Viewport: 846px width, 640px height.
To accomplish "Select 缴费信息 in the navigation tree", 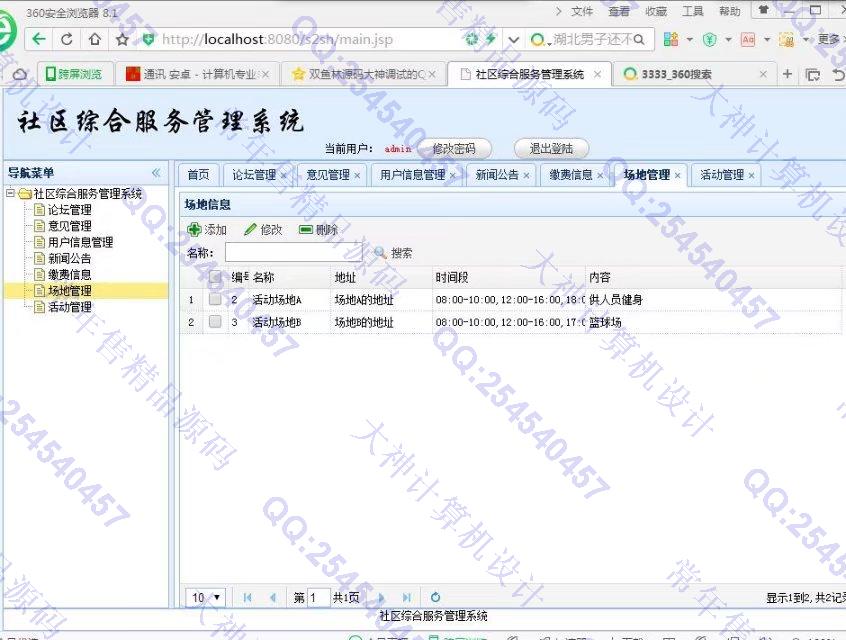I will point(69,274).
